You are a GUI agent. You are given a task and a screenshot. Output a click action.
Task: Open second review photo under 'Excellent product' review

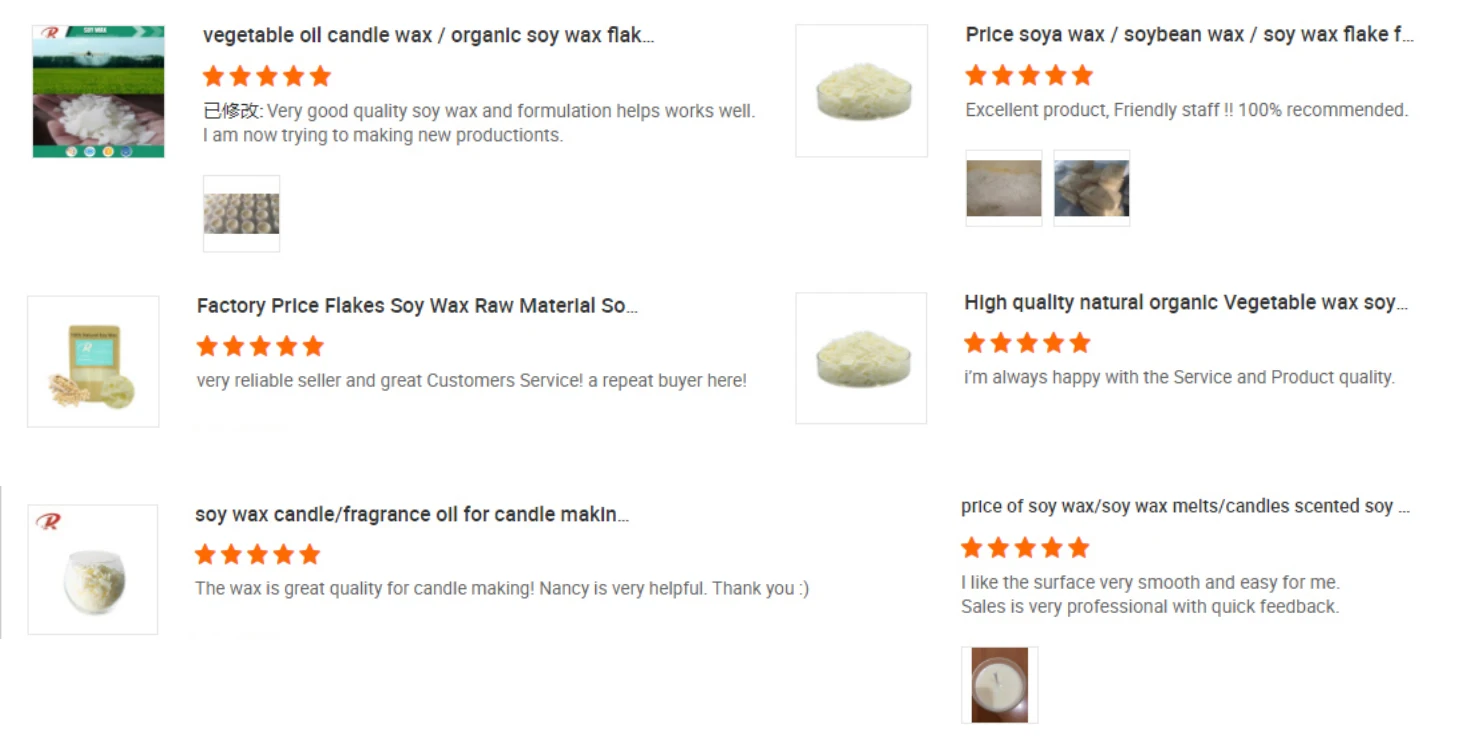(1091, 188)
